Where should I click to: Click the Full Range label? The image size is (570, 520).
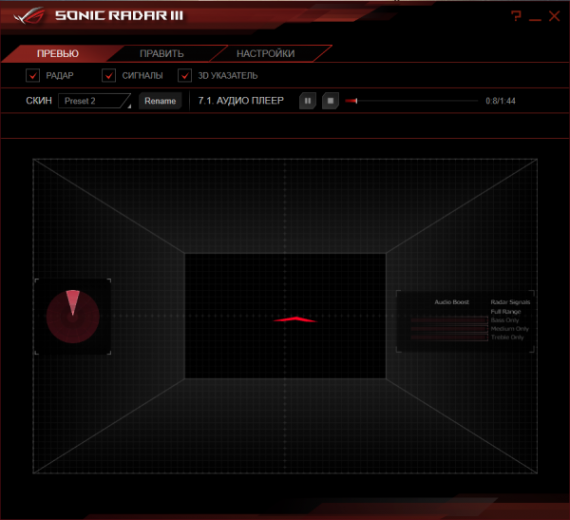tap(506, 312)
